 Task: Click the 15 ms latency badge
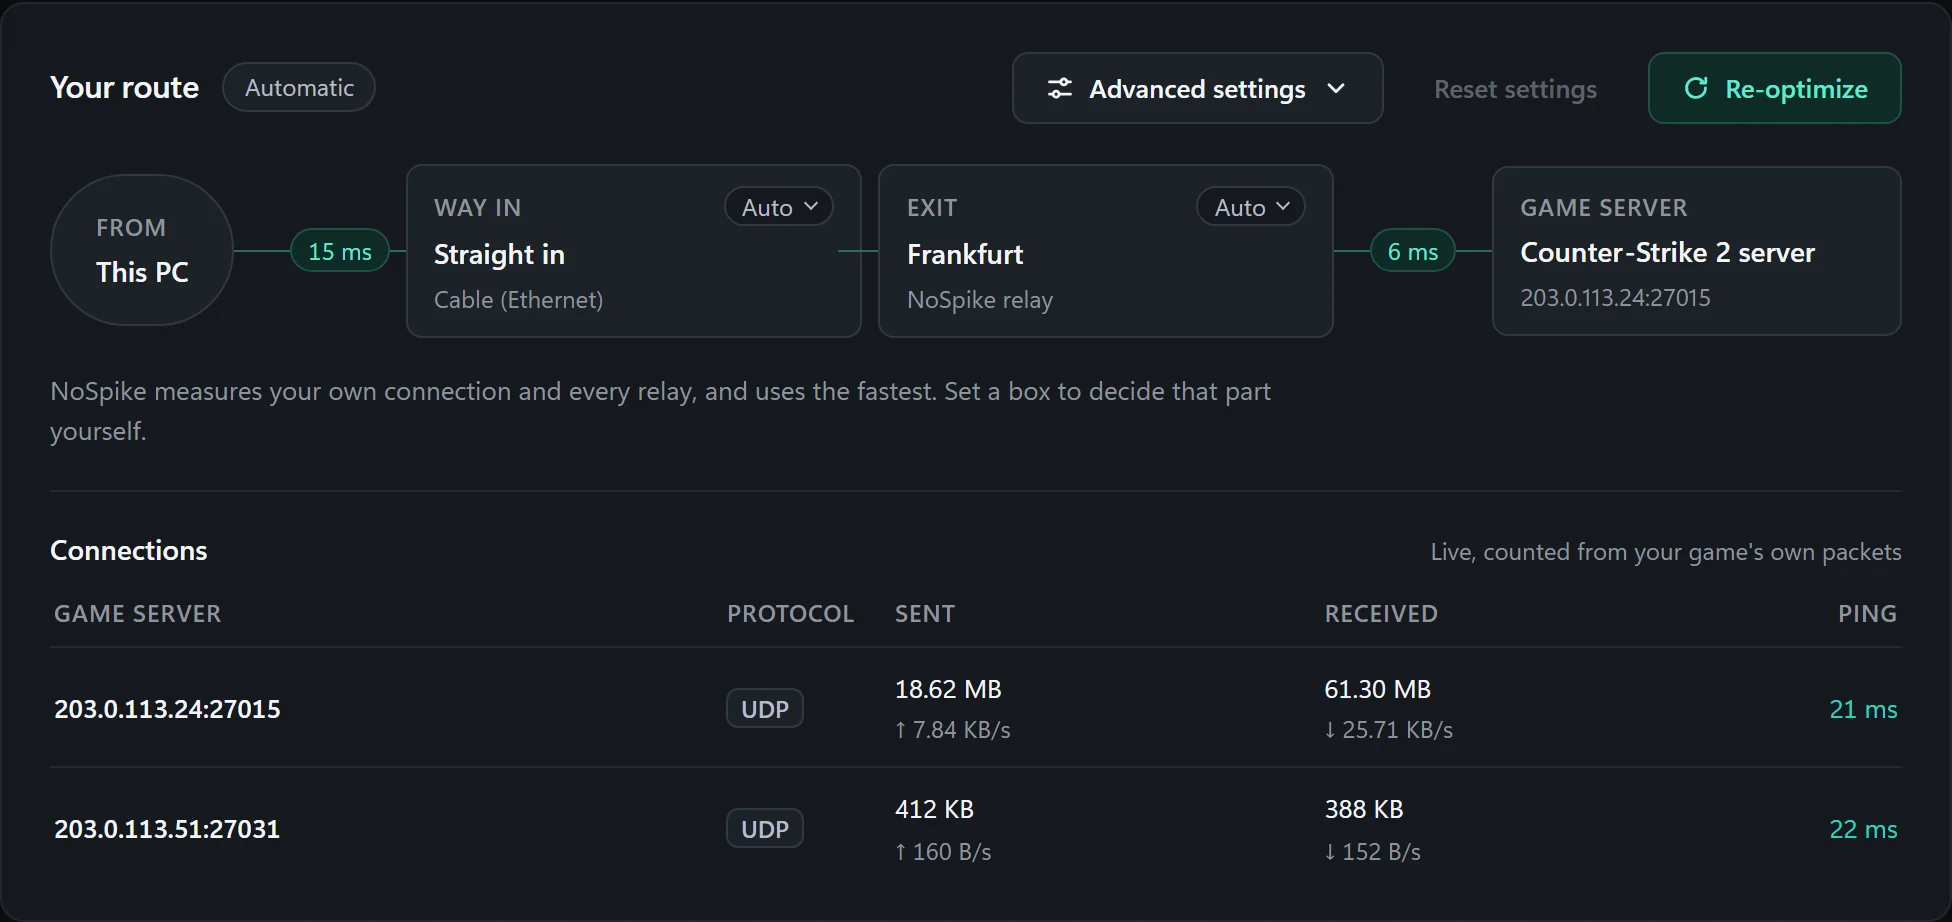click(x=340, y=251)
